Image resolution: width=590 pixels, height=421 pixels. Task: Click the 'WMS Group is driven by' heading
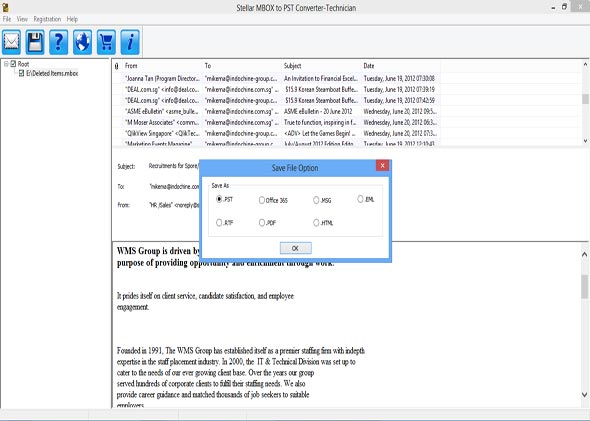pyautogui.click(x=158, y=251)
